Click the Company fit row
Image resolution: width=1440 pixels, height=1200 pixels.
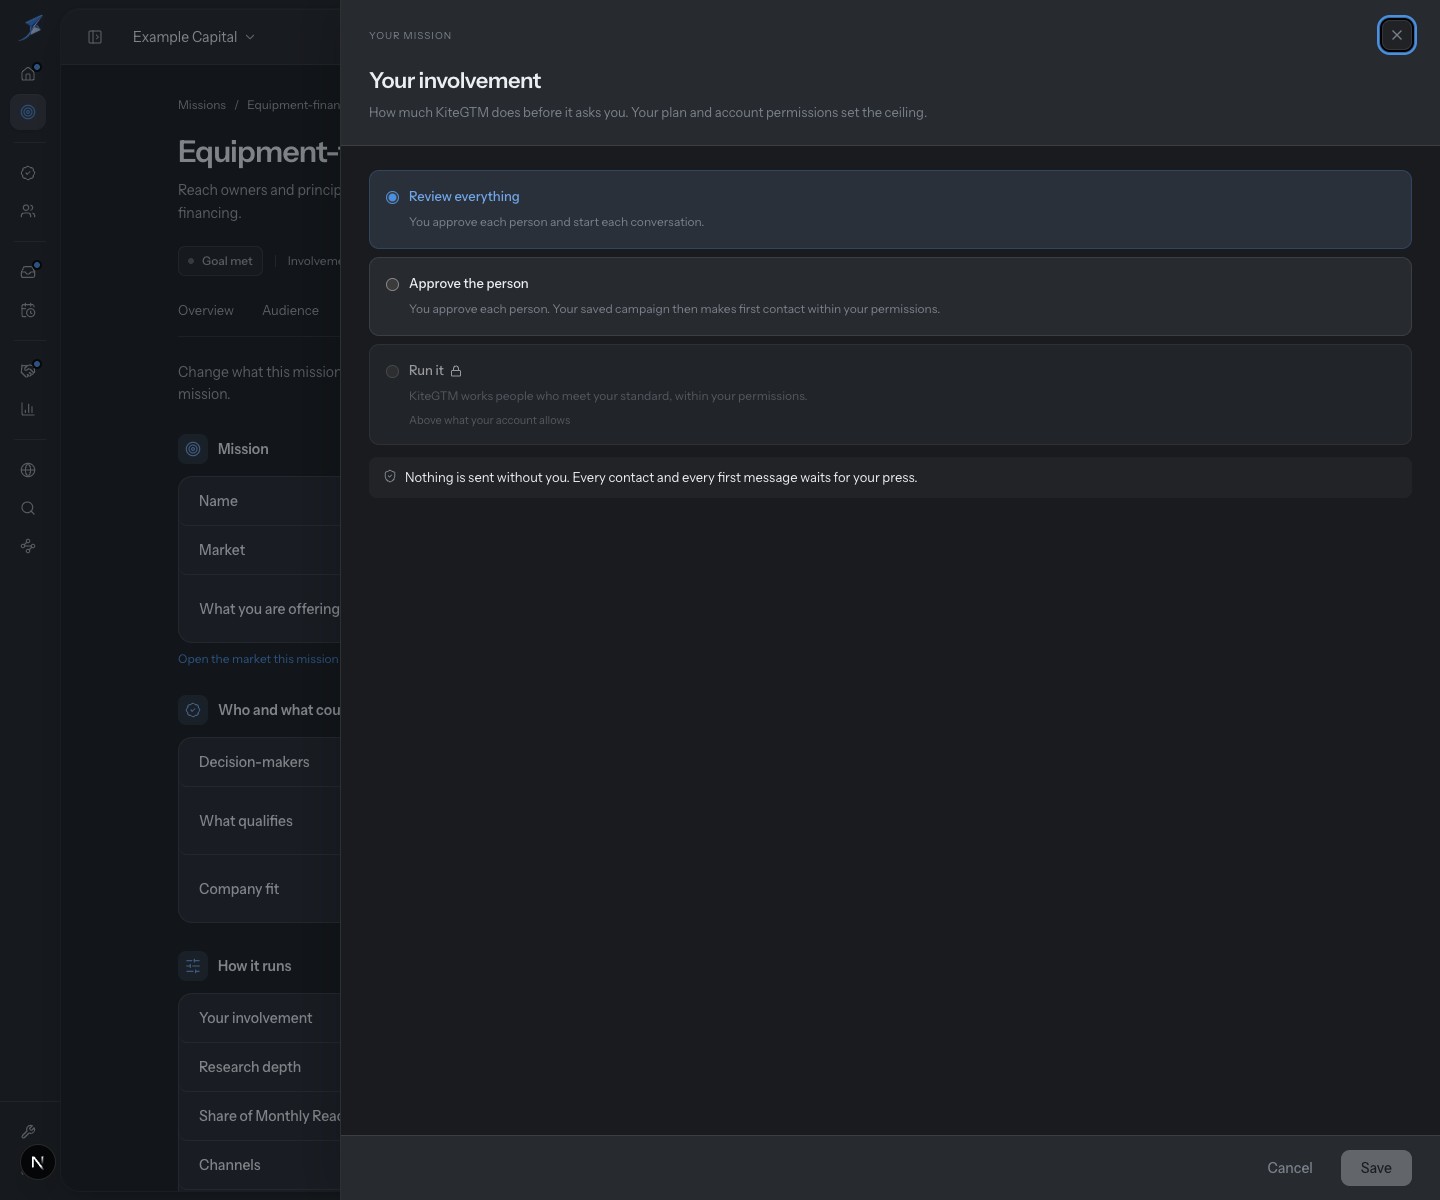(260, 889)
